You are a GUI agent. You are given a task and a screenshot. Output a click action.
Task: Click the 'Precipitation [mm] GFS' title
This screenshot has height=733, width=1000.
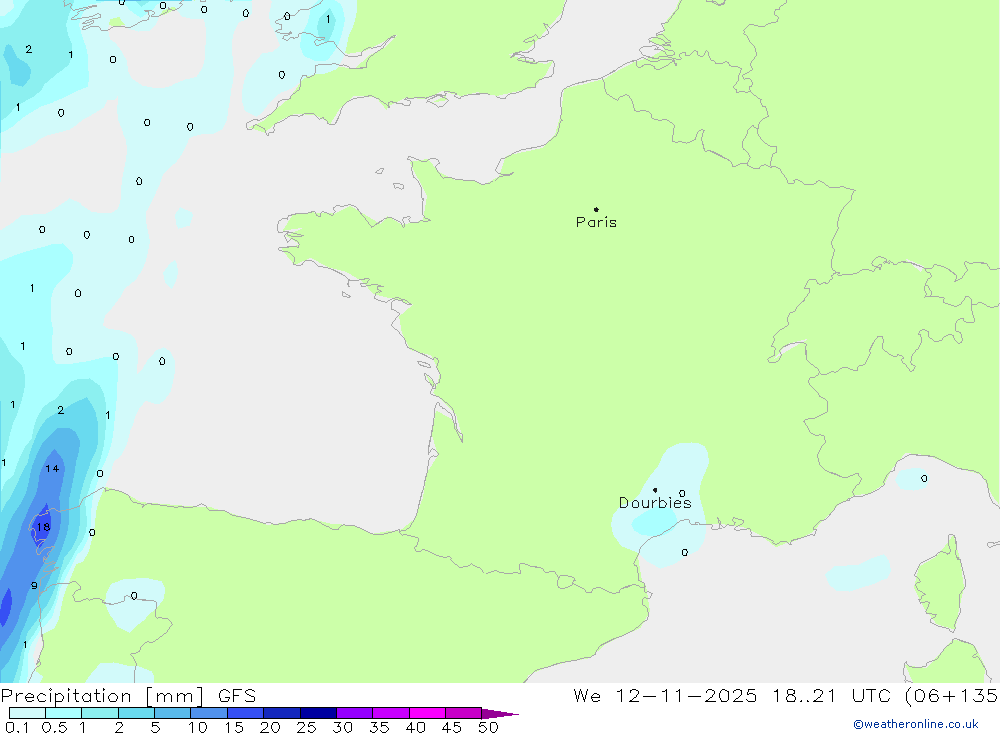(x=128, y=696)
